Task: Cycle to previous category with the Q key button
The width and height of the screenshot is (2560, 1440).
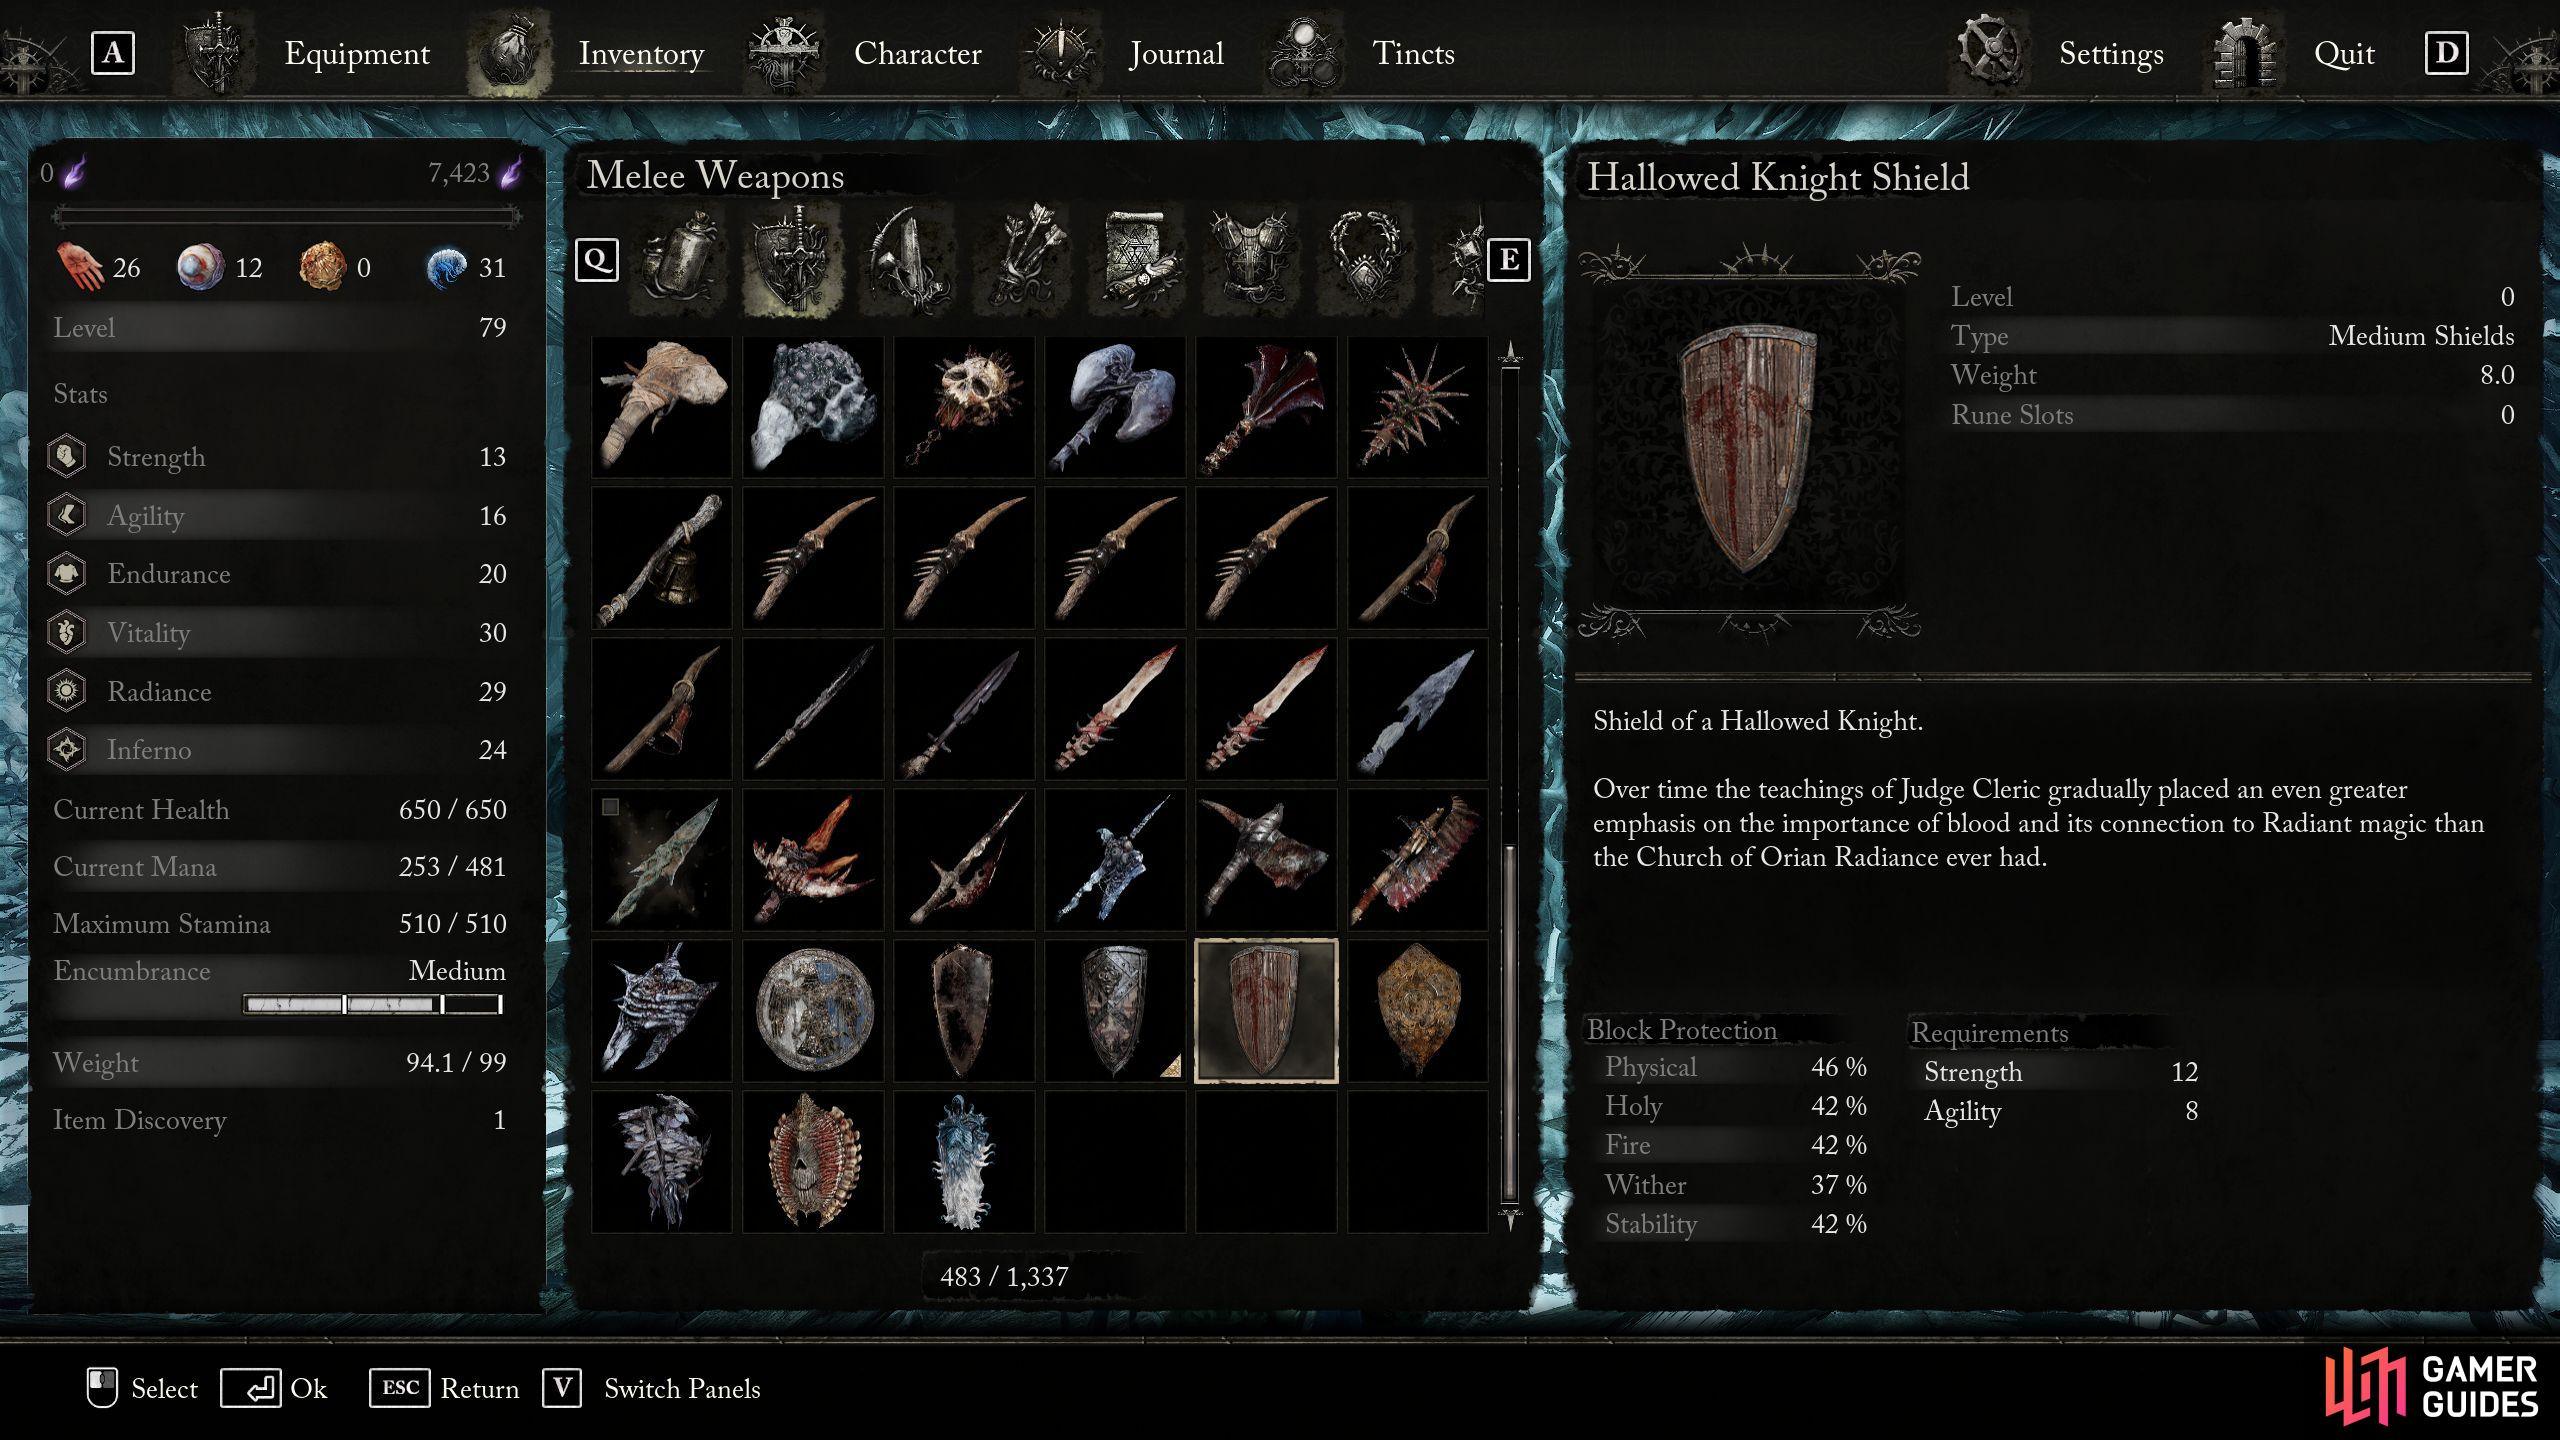Action: pos(597,260)
